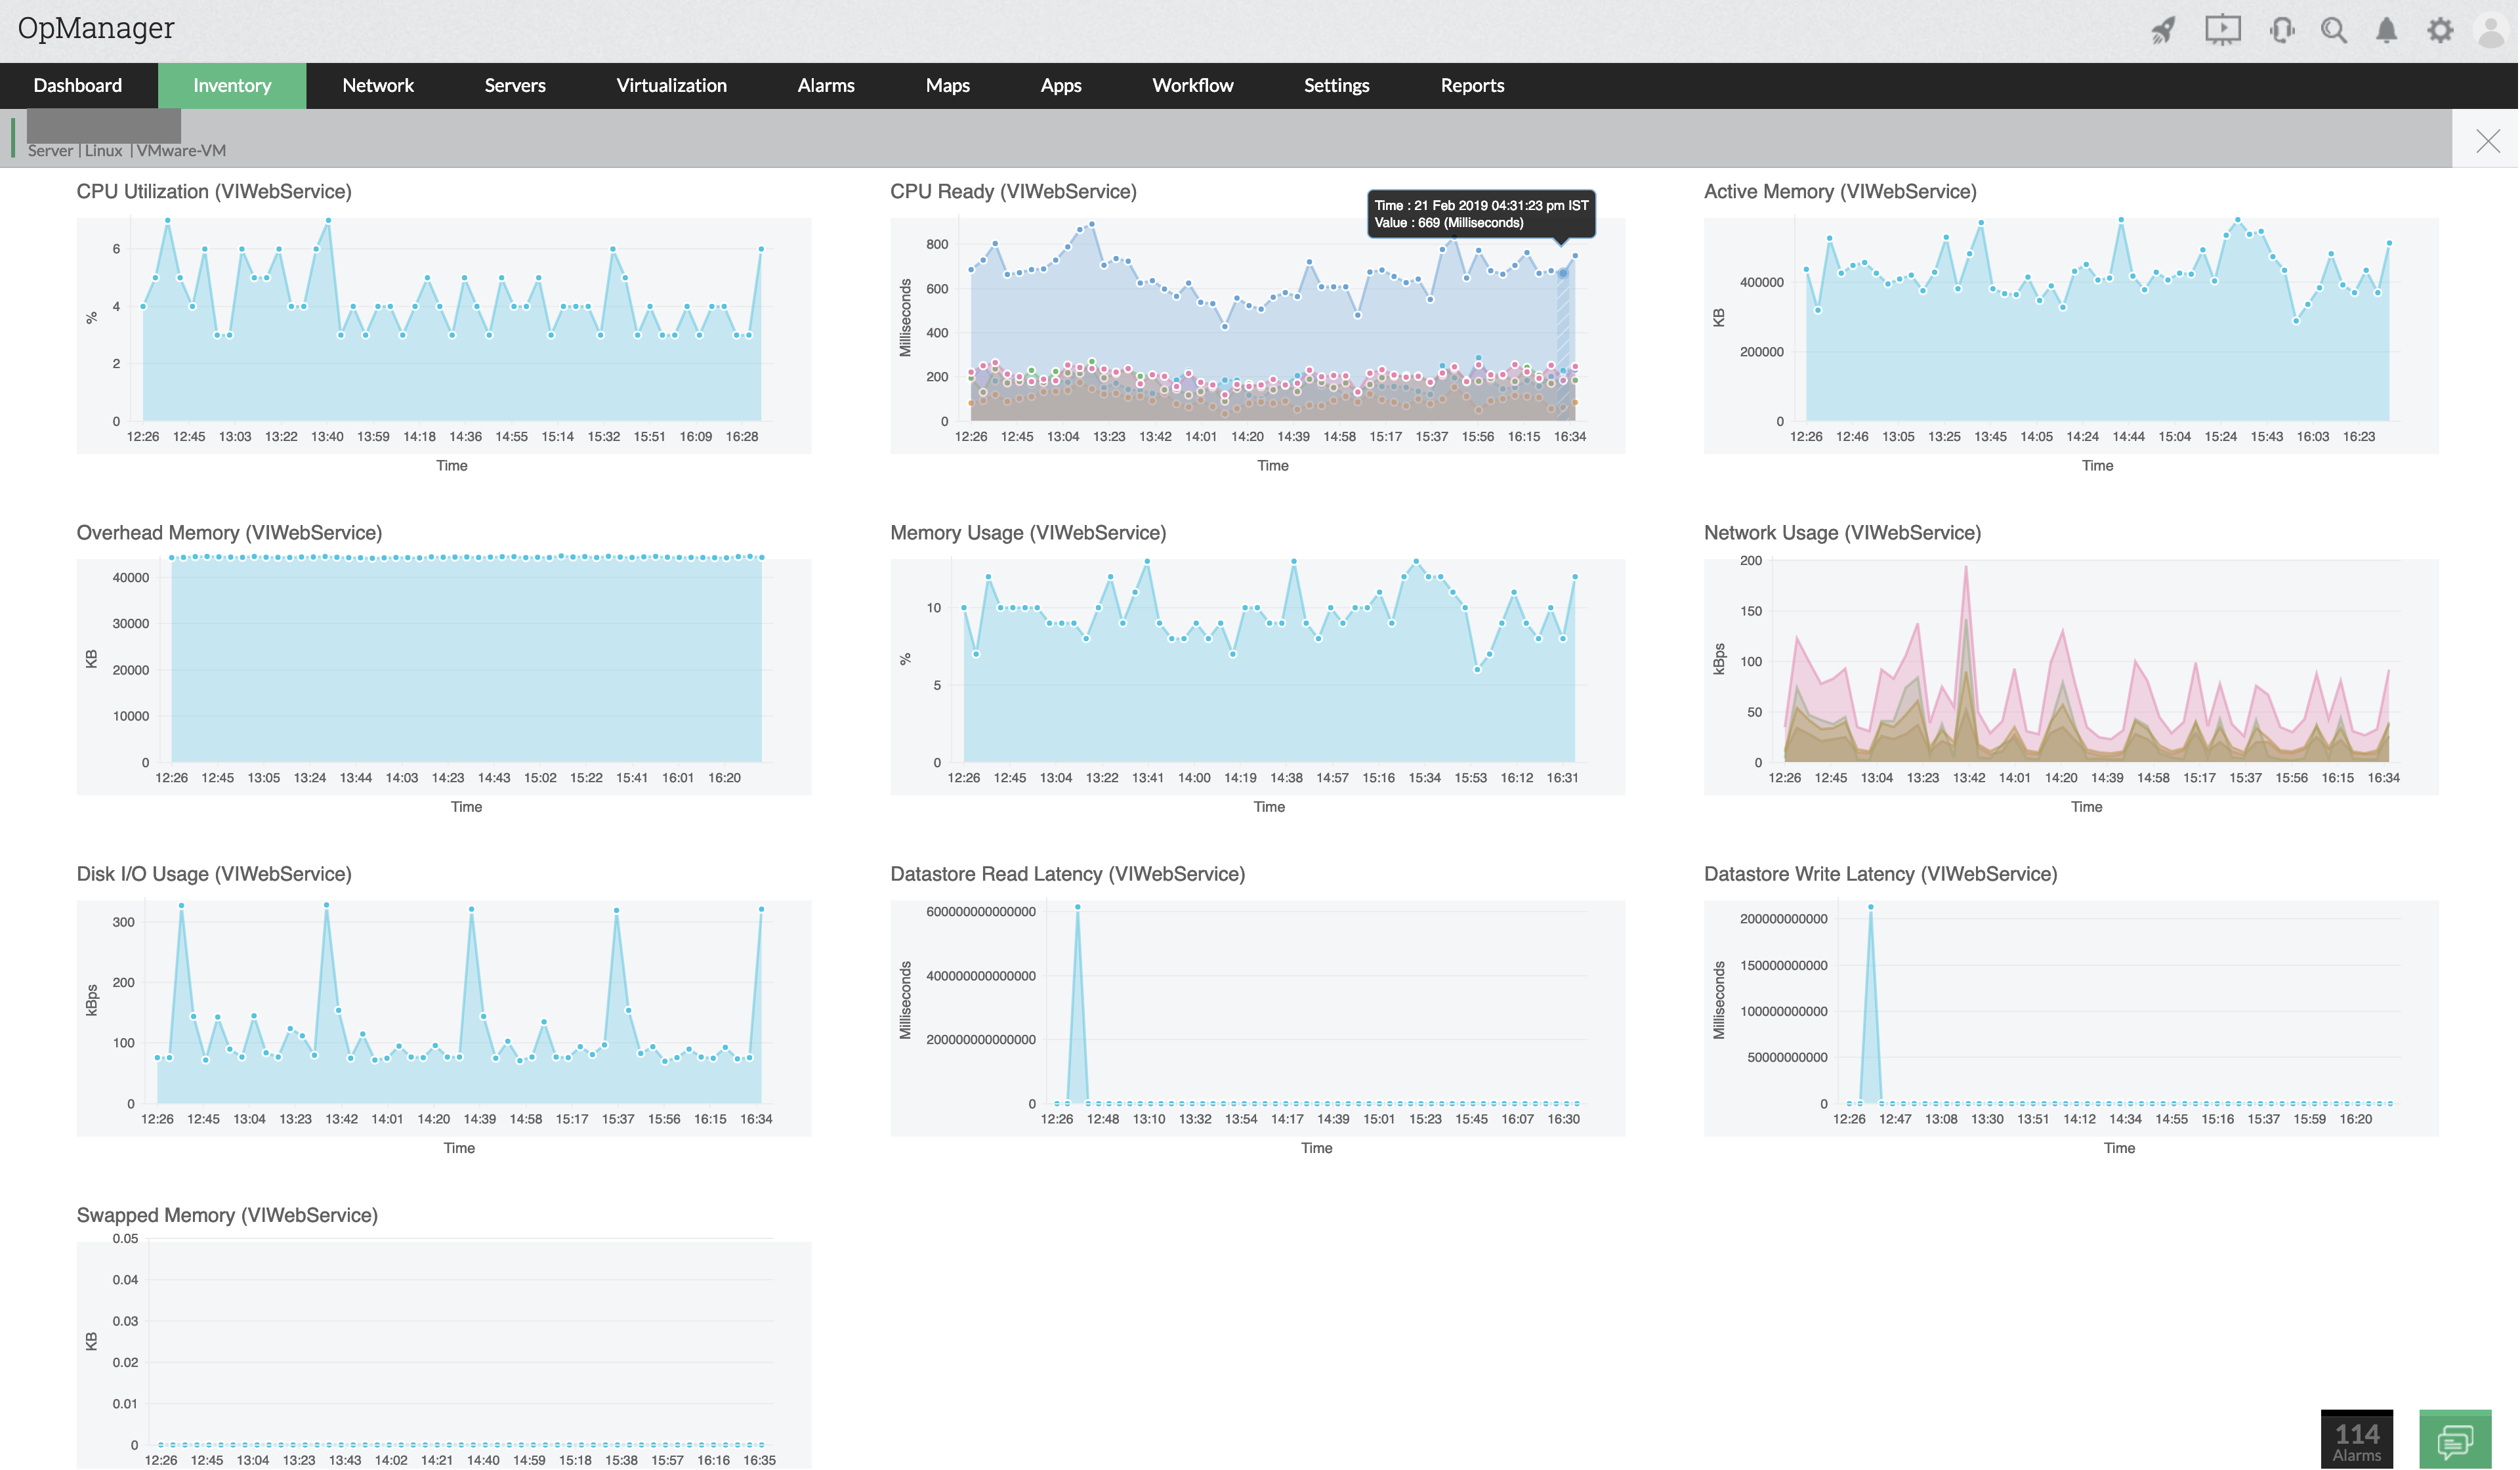The image size is (2520, 1470).
Task: Click the Datastore Write Latency spike point
Action: tap(1871, 908)
